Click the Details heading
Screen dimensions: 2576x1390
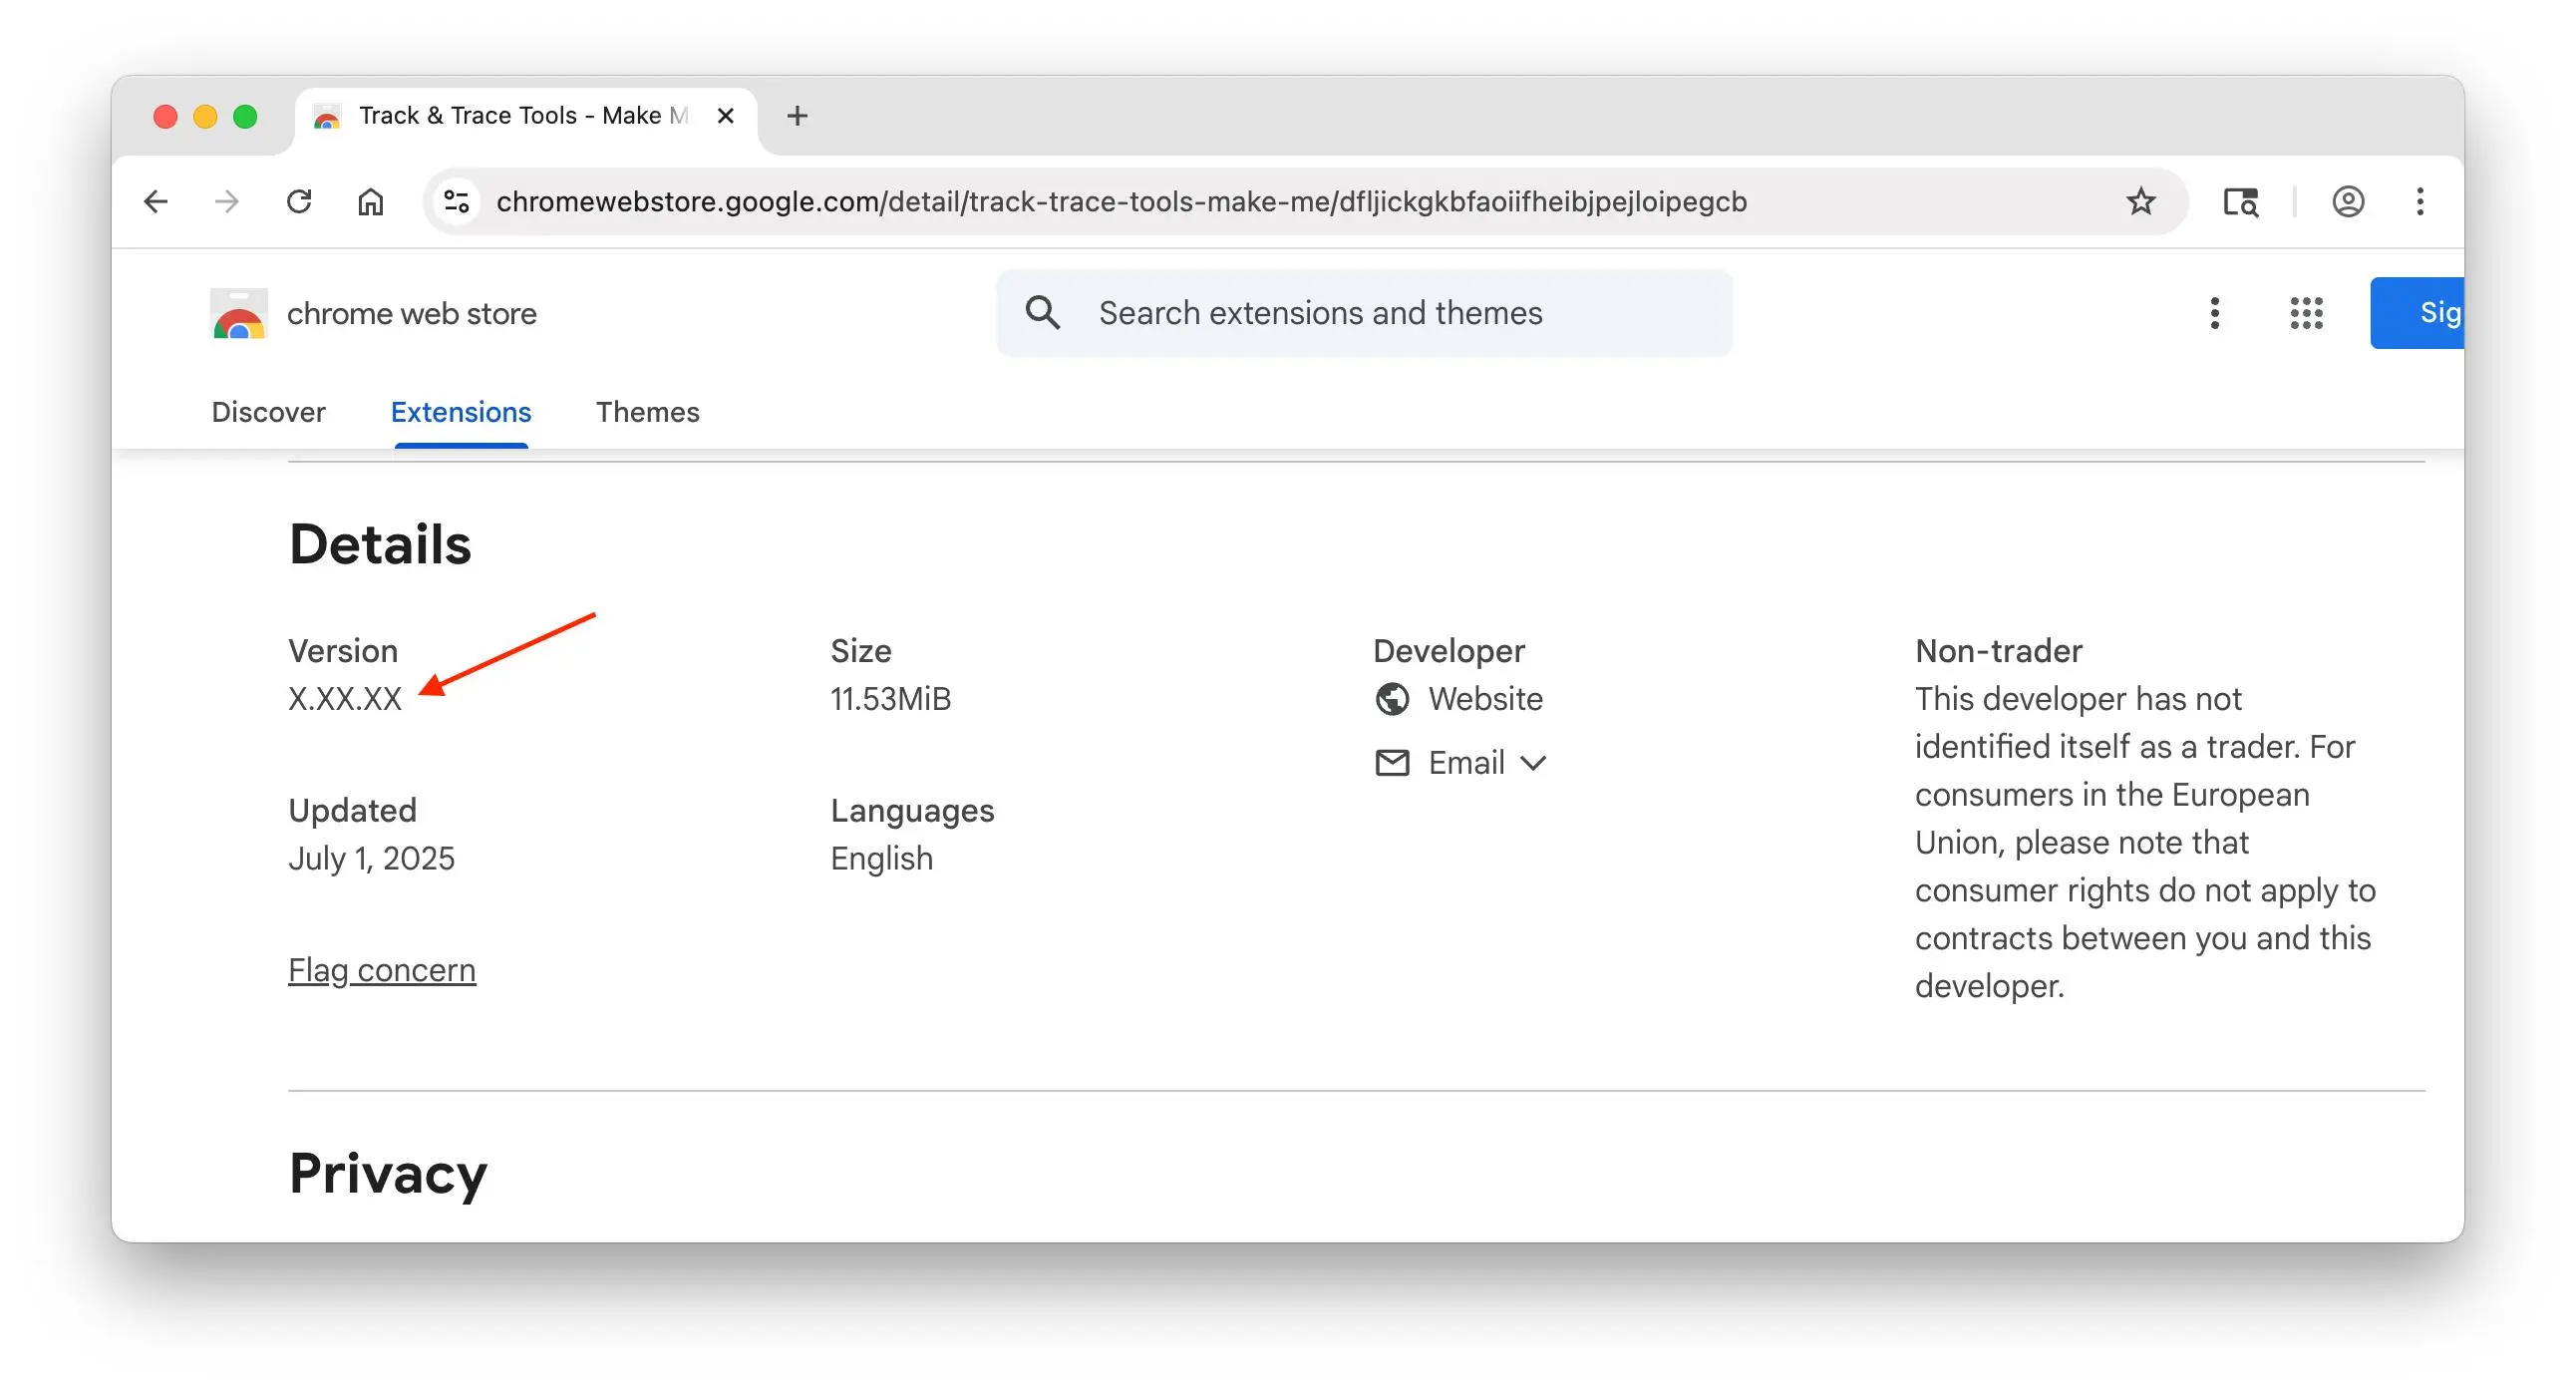tap(380, 545)
